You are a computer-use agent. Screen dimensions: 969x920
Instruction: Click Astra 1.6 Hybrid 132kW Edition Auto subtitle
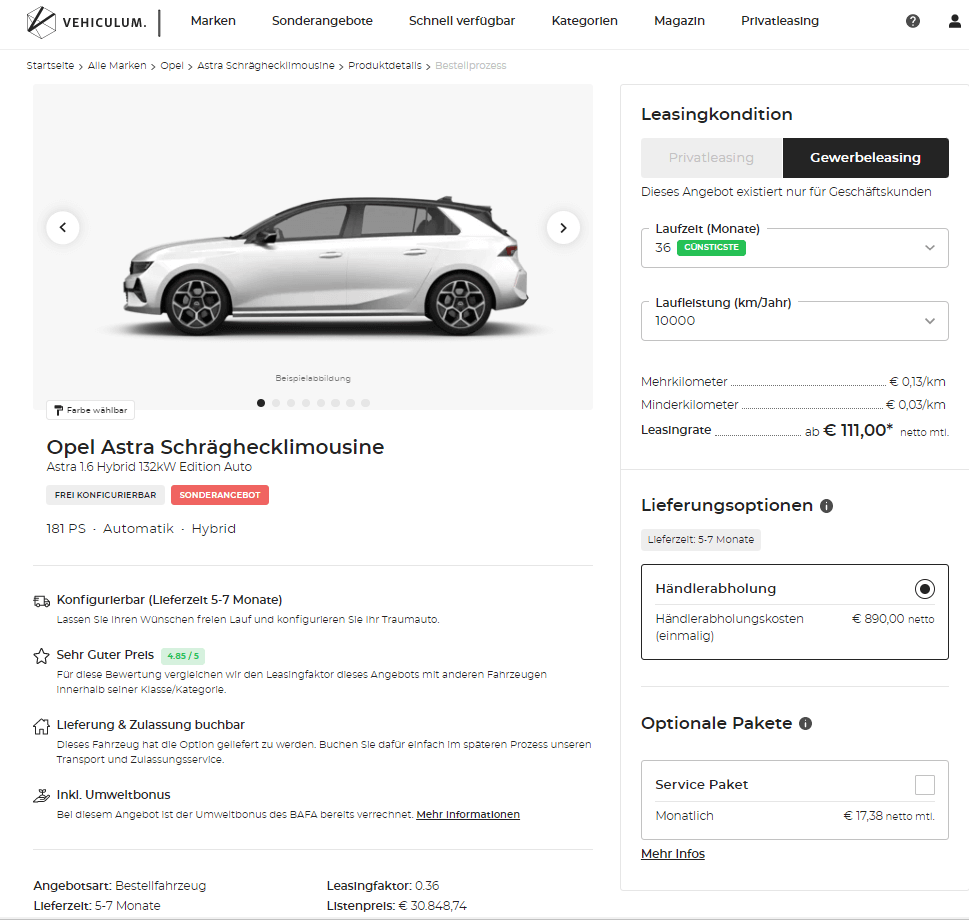(x=149, y=466)
